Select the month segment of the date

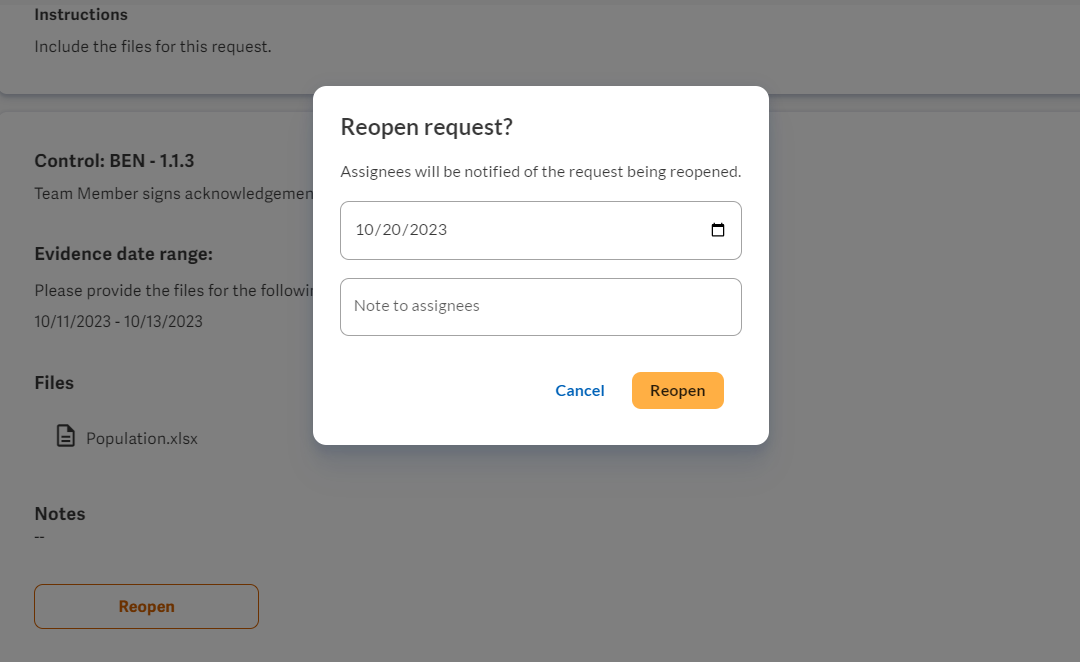(367, 229)
